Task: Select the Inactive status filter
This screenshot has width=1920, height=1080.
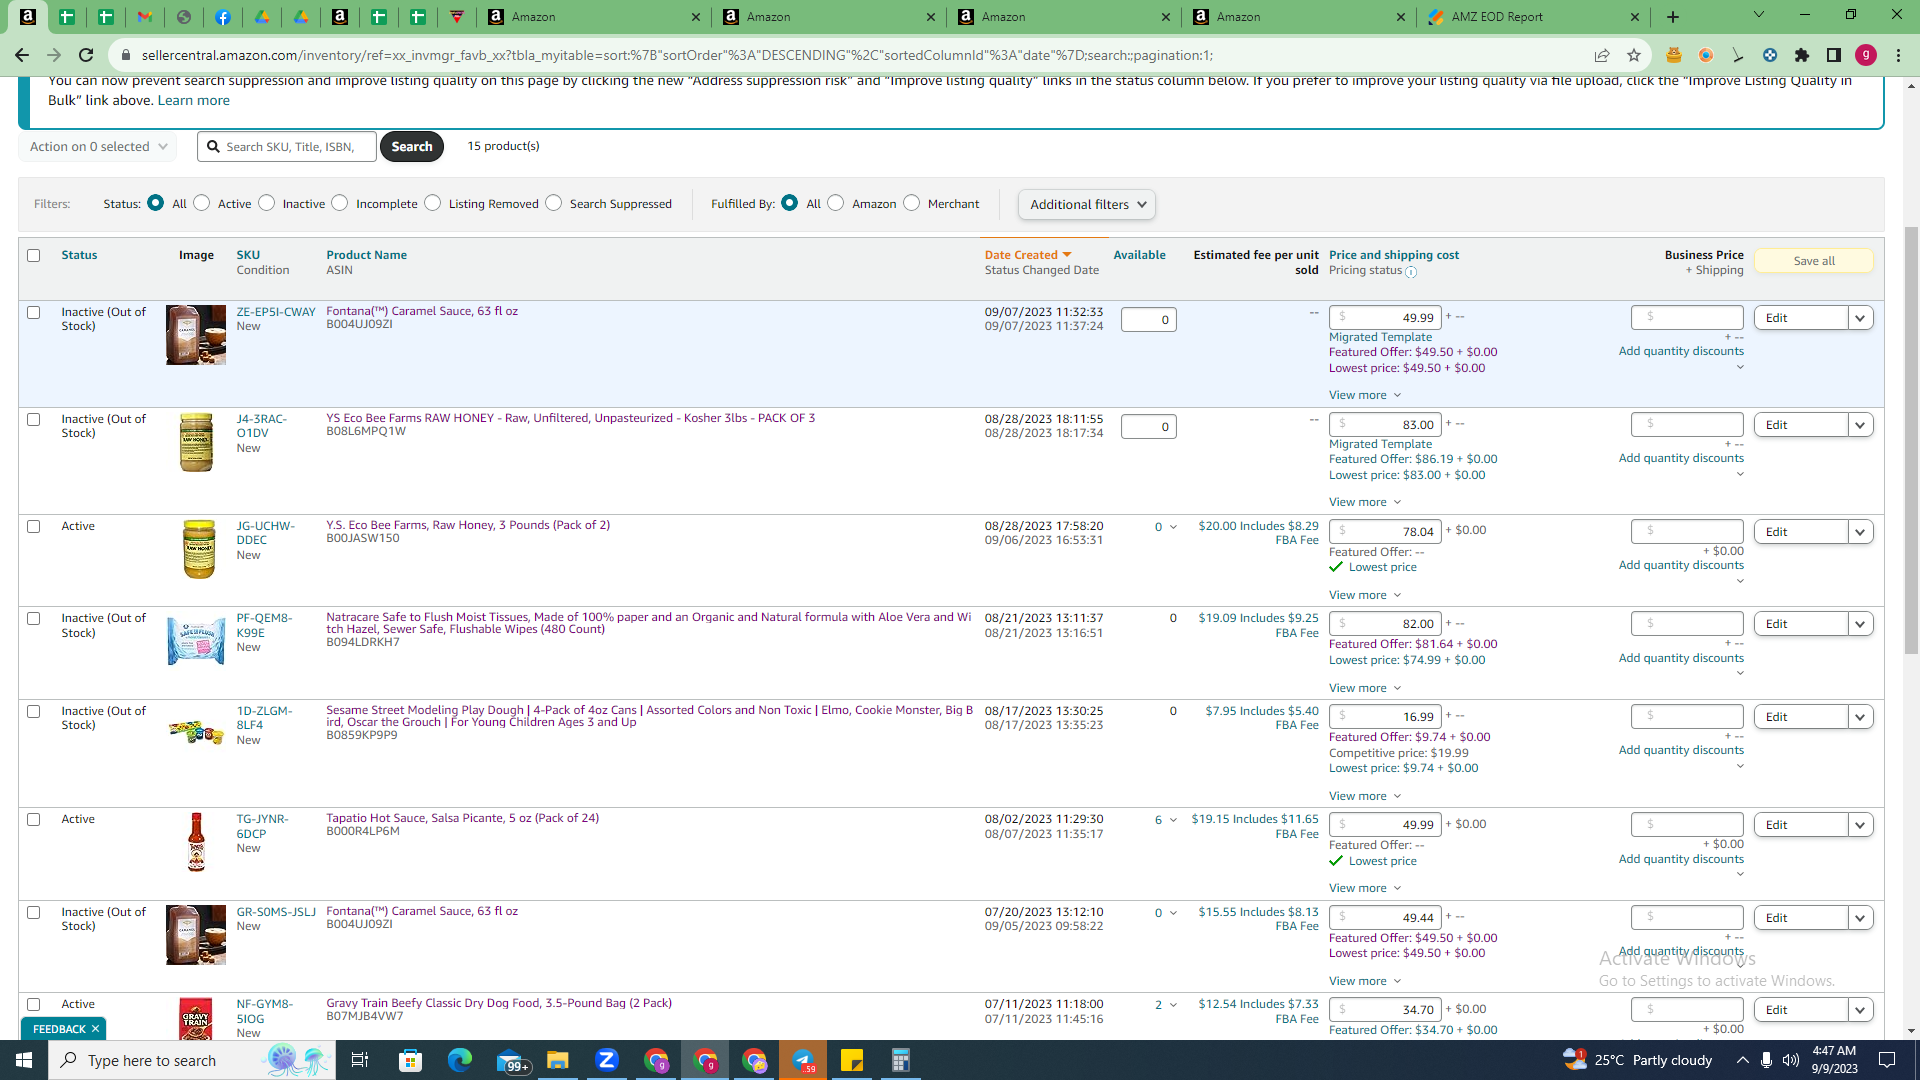Action: [x=267, y=203]
